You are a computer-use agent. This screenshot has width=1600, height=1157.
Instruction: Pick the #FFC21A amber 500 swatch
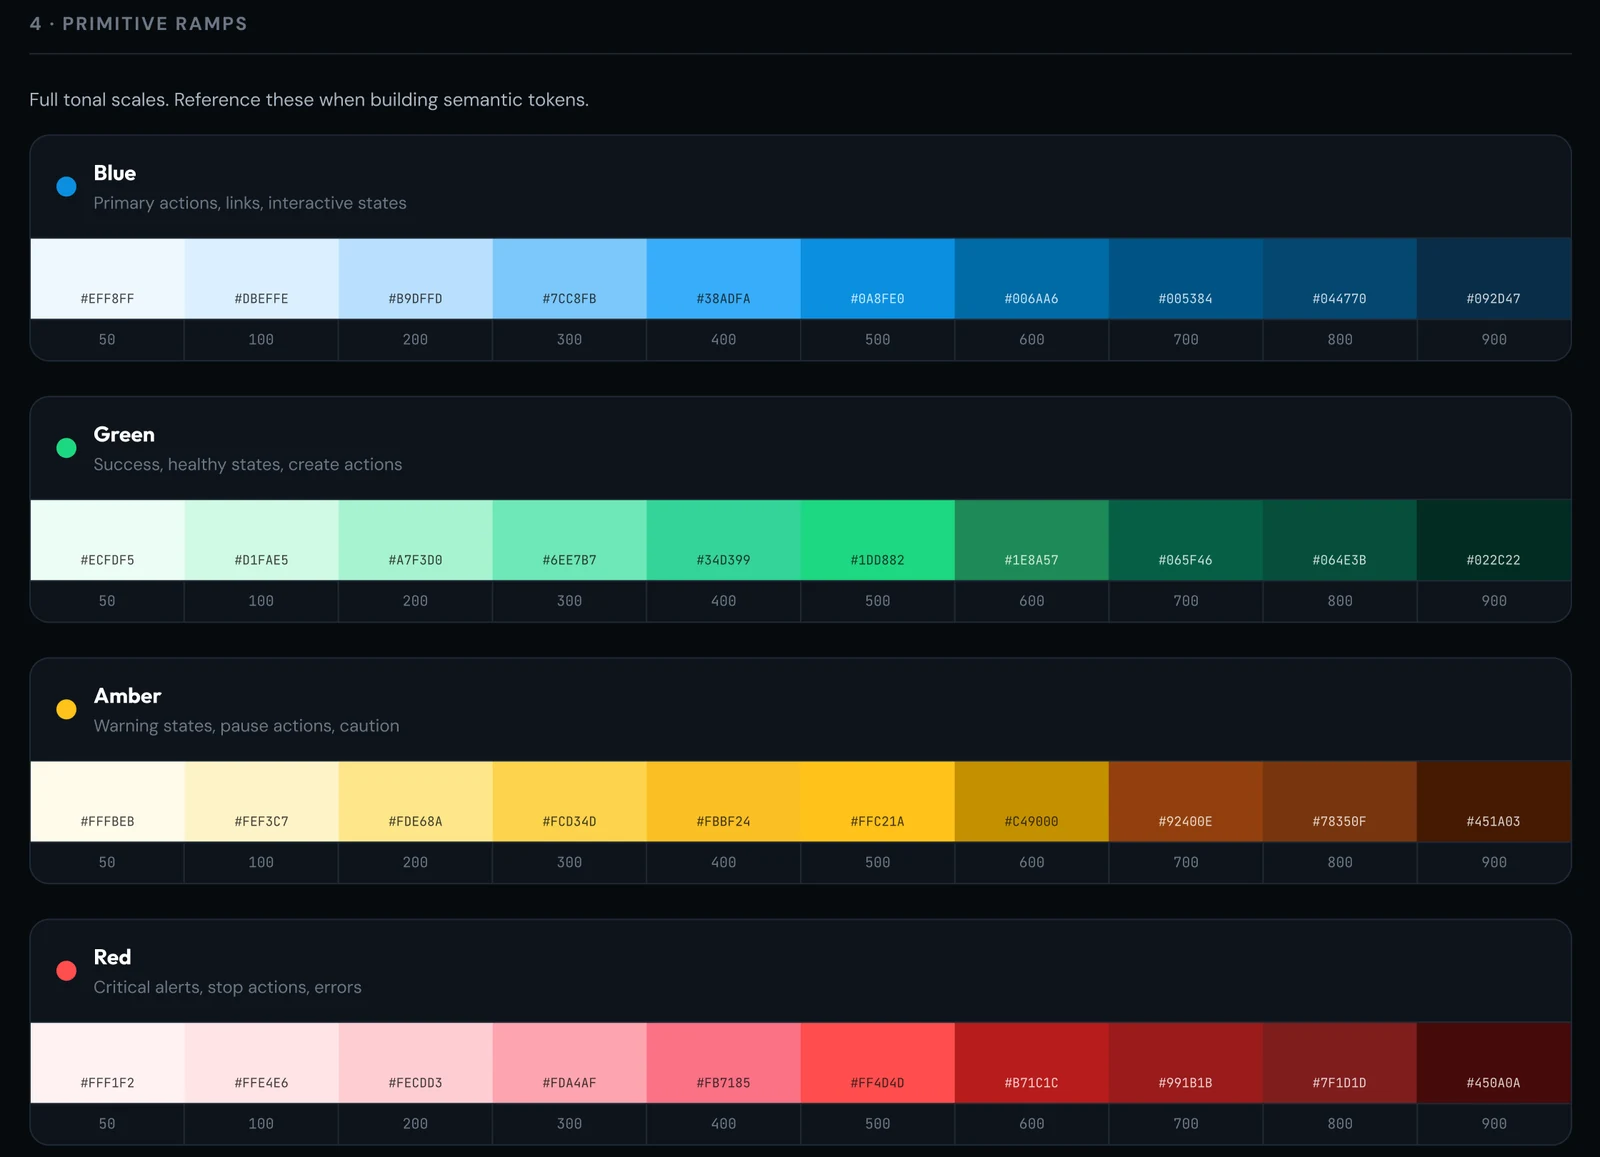point(878,802)
